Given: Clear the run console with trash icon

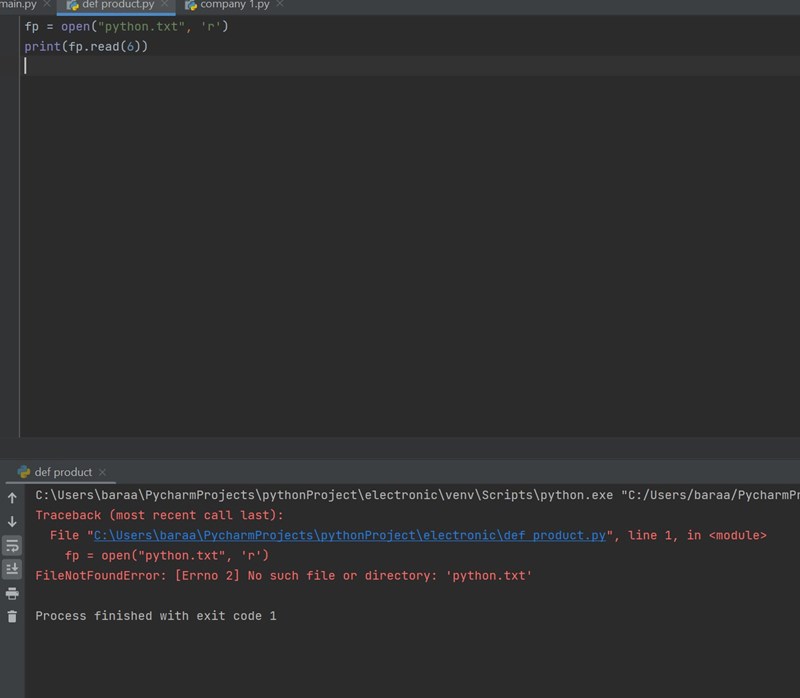Looking at the screenshot, I should pos(12,617).
